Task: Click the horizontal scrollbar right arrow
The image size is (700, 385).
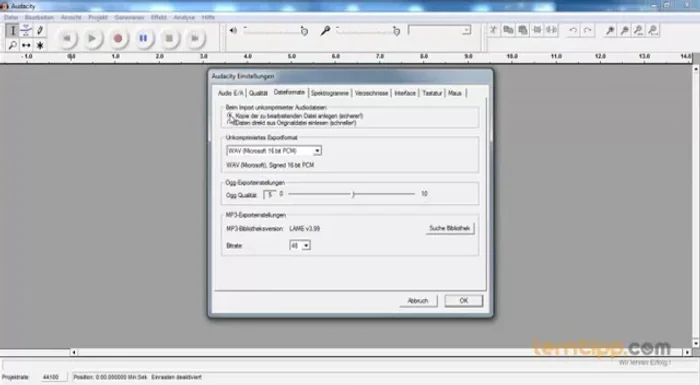Action: (688, 352)
